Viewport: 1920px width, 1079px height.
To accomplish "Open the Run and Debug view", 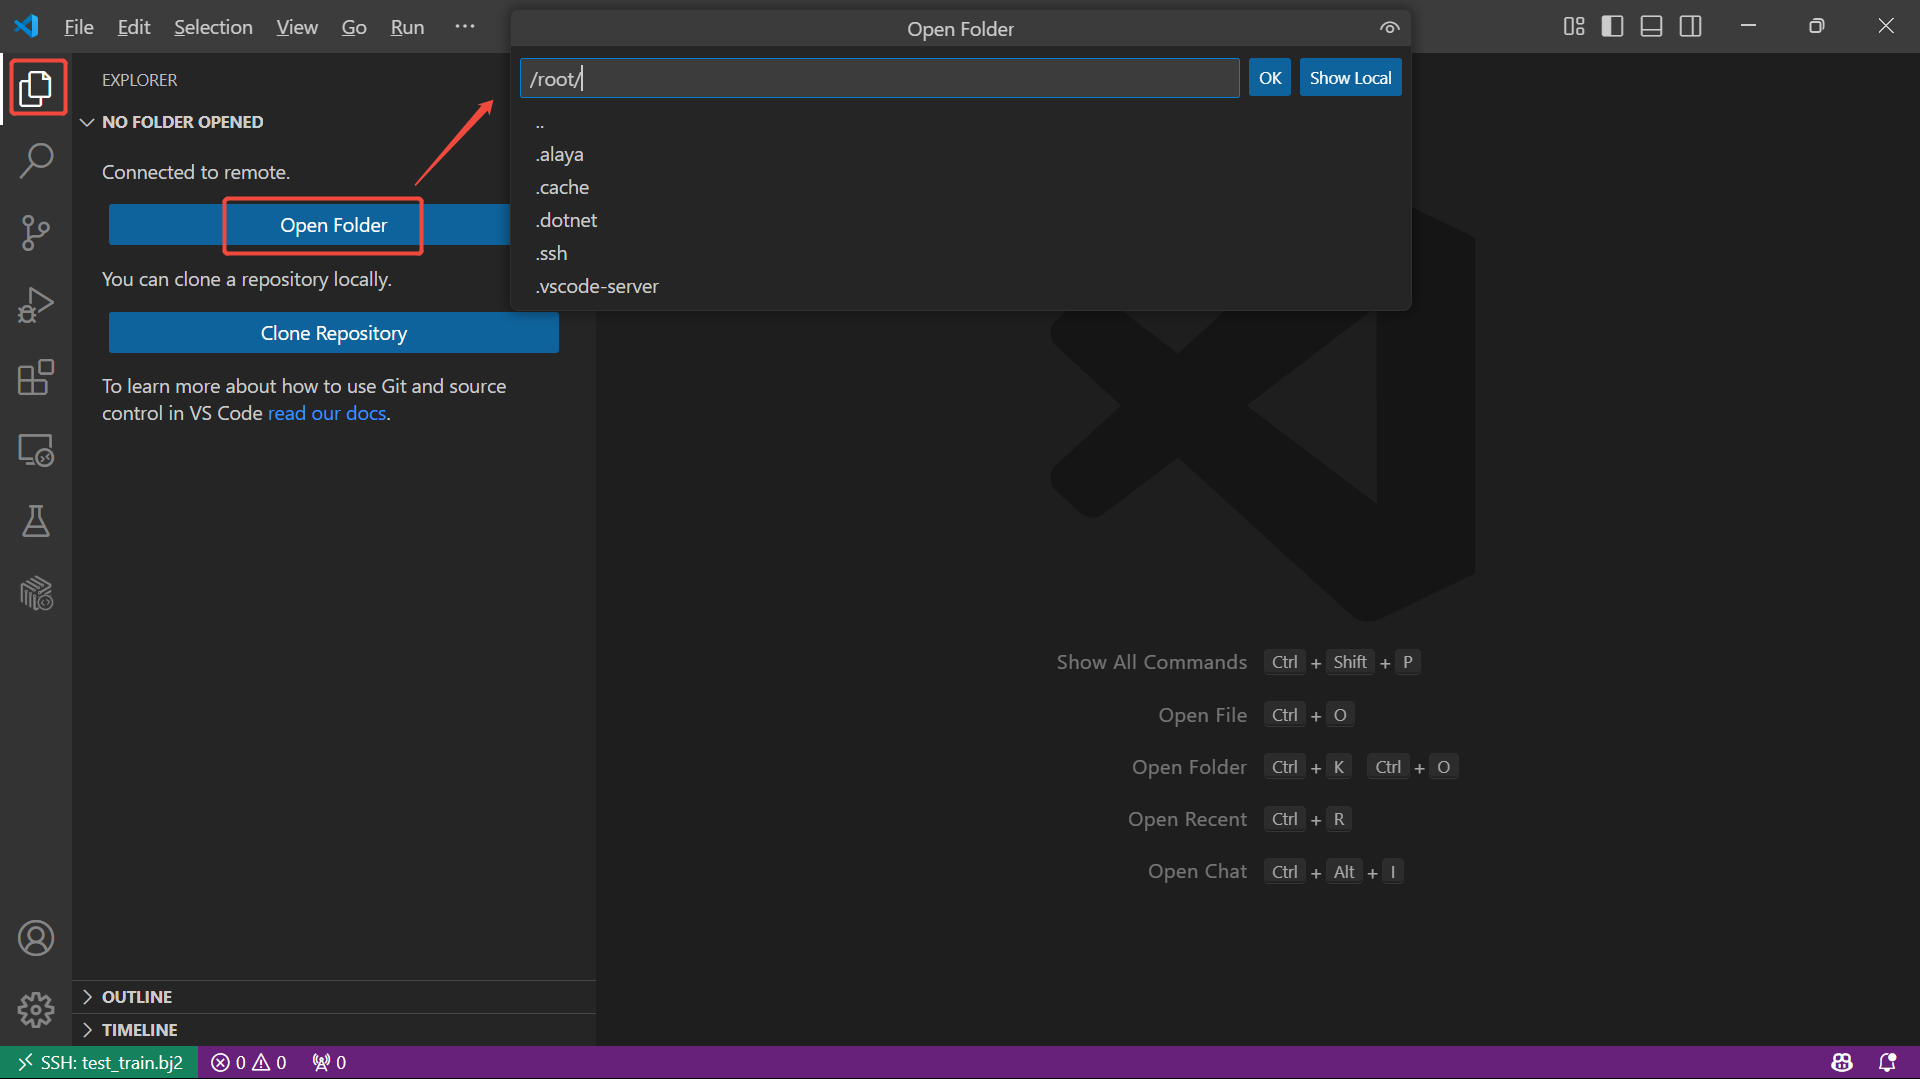I will [36, 305].
